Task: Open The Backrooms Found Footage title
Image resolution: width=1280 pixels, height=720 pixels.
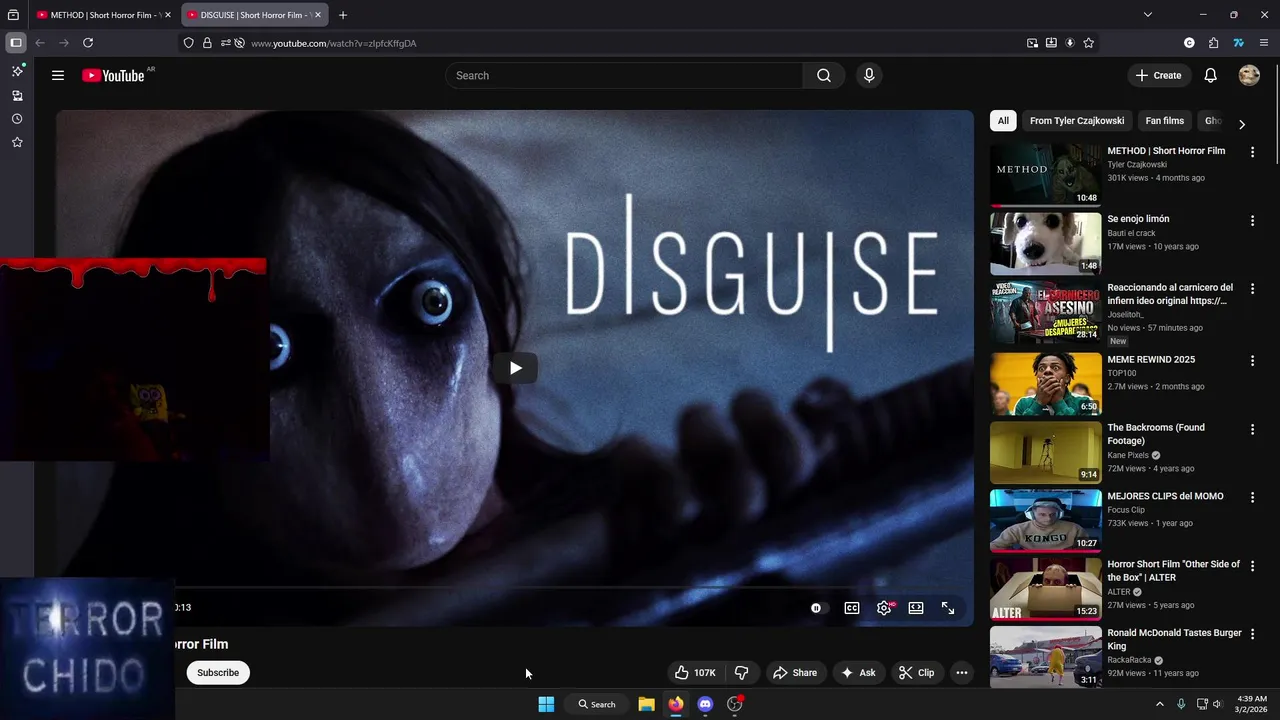Action: coord(1156,434)
